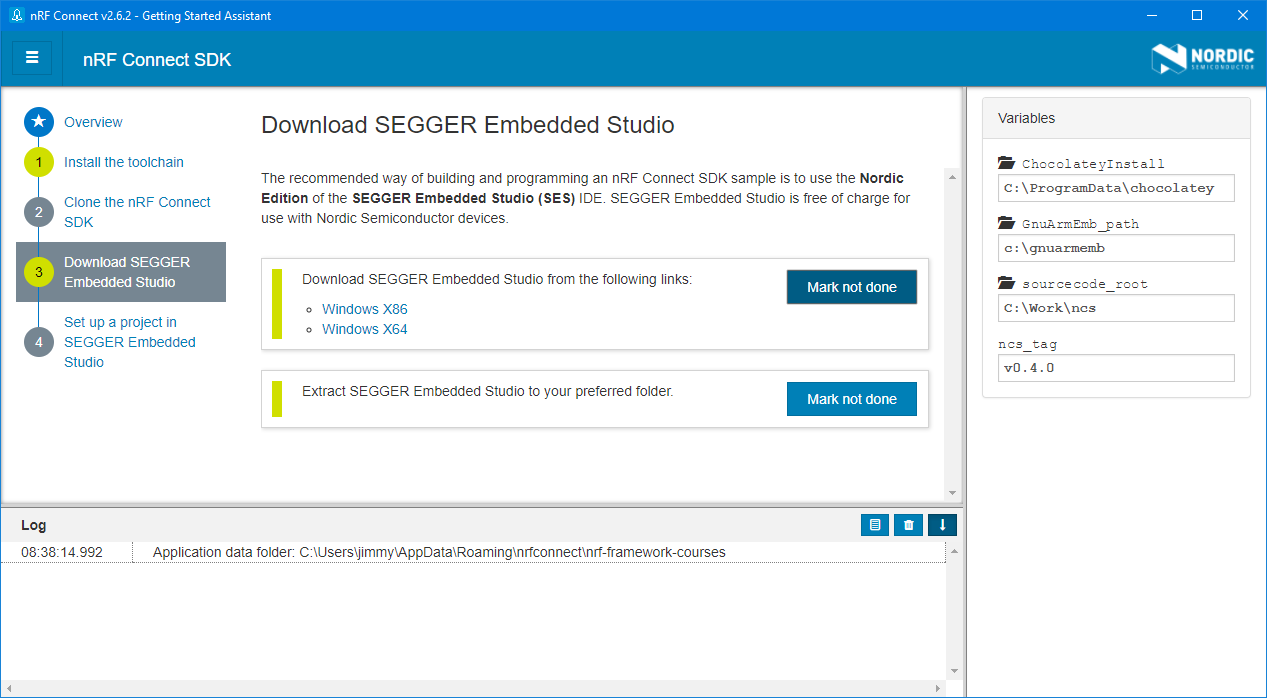
Task: Click the ncs_tag input field
Action: (x=1116, y=368)
